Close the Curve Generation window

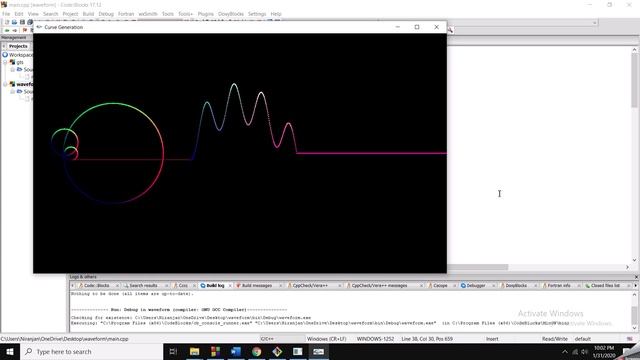tap(436, 27)
